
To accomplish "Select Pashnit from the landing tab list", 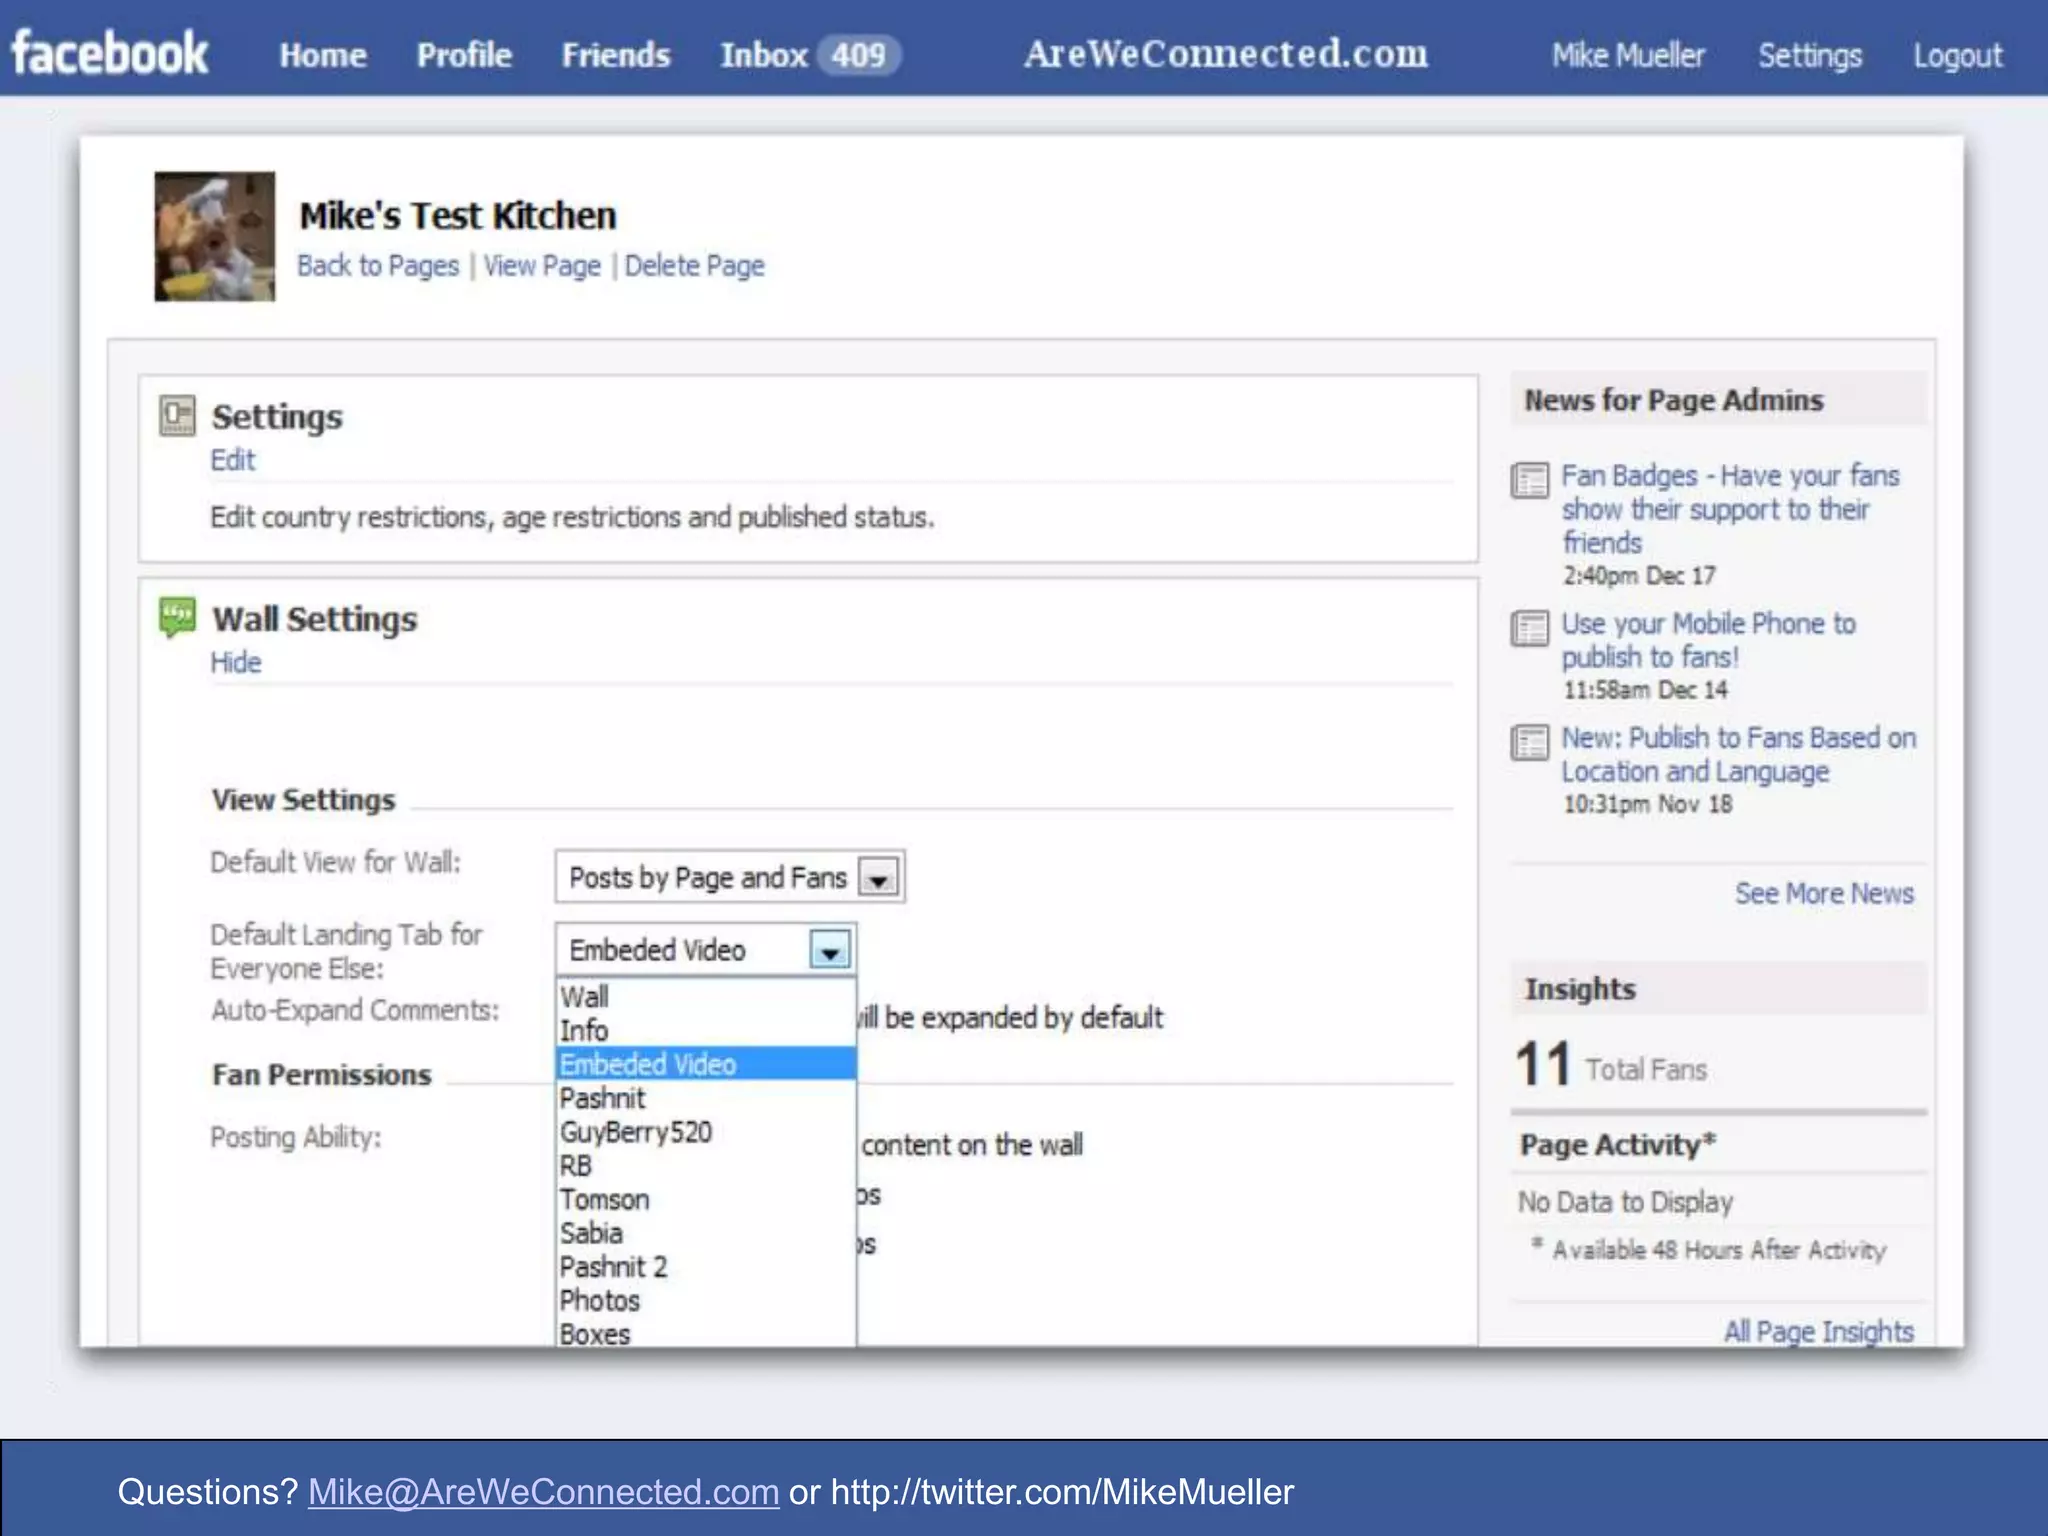I will tap(603, 1098).
